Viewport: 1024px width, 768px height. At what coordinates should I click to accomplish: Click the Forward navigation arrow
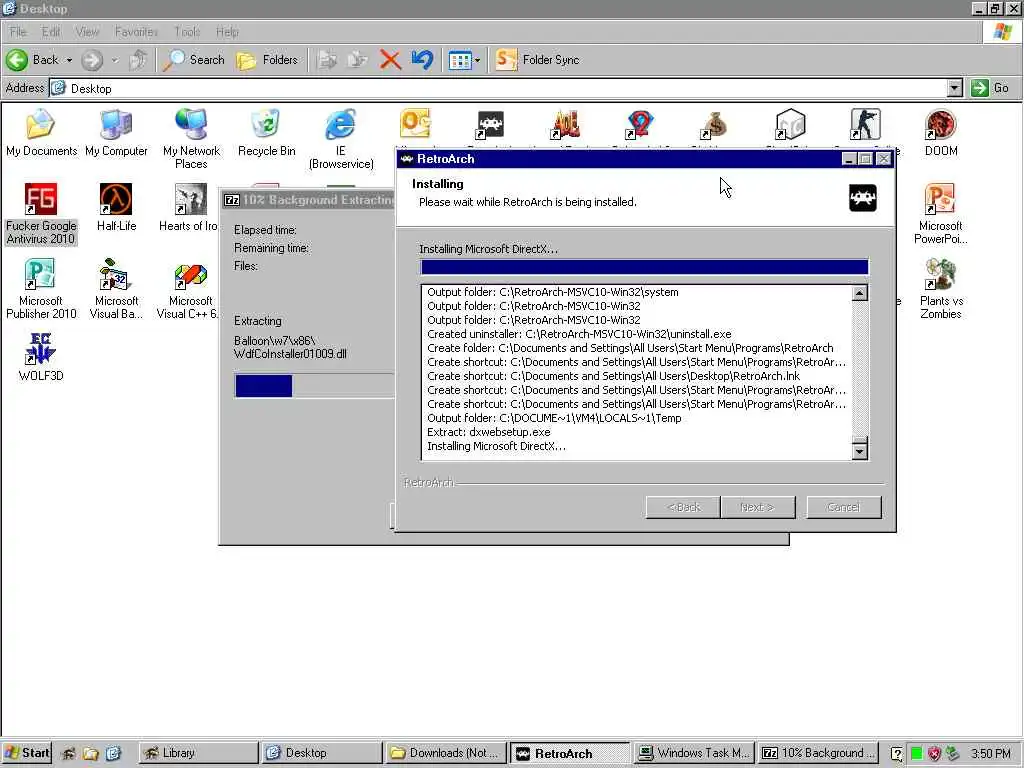(x=92, y=60)
